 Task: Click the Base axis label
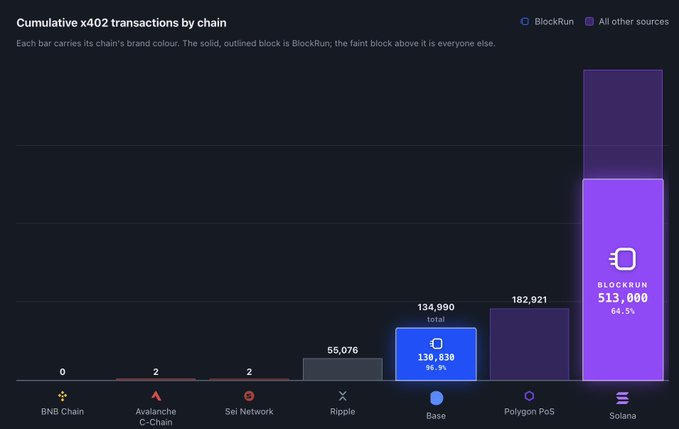coord(436,416)
